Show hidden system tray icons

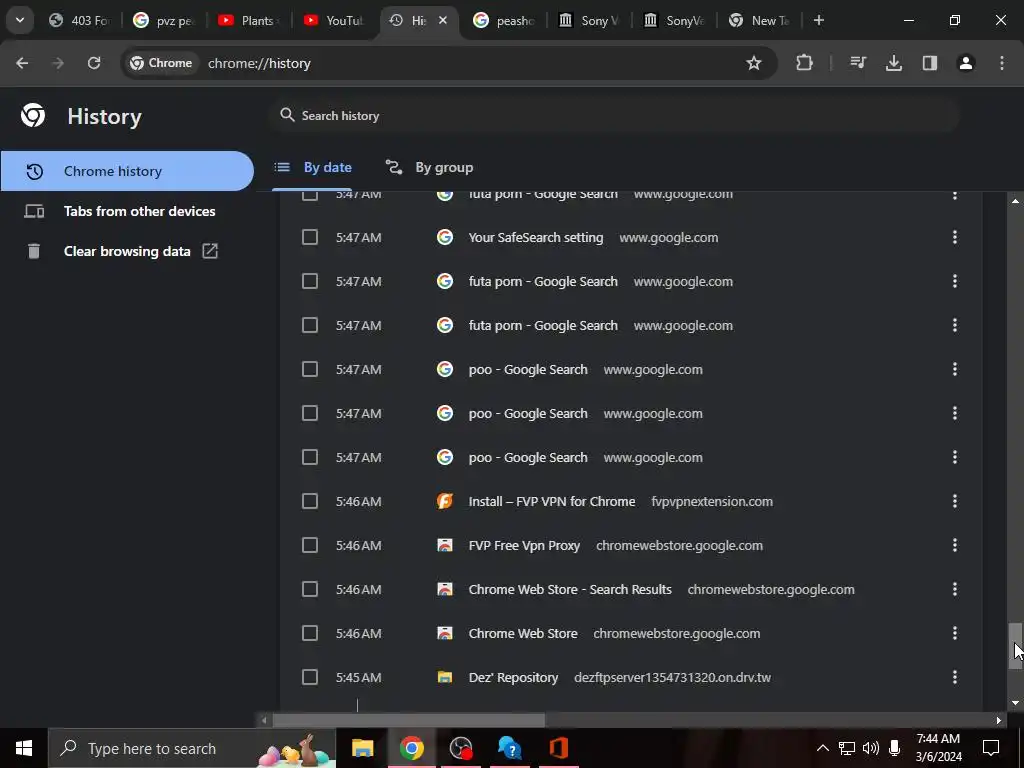(823, 748)
